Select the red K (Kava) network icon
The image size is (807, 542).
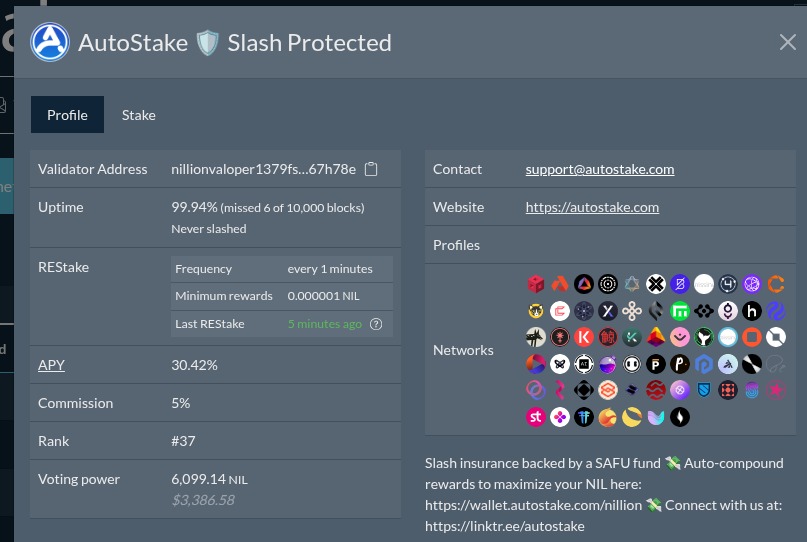pyautogui.click(x=584, y=337)
